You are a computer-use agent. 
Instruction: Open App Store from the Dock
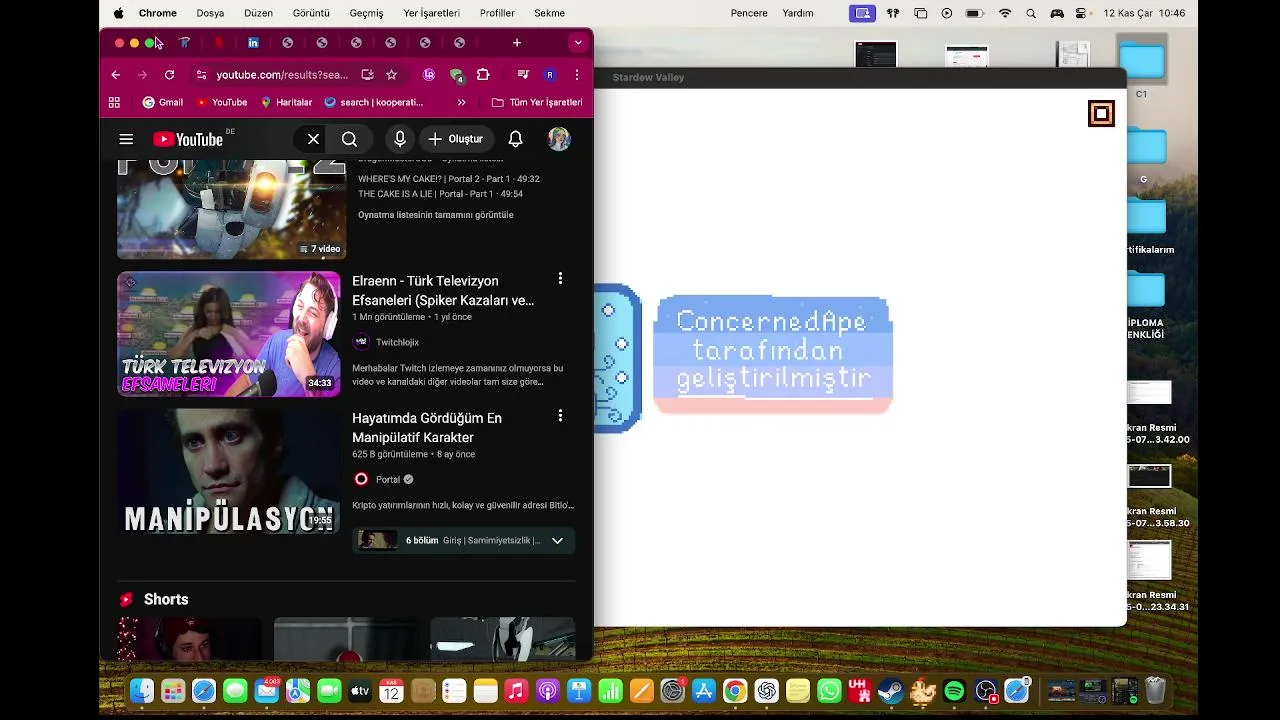pyautogui.click(x=704, y=691)
